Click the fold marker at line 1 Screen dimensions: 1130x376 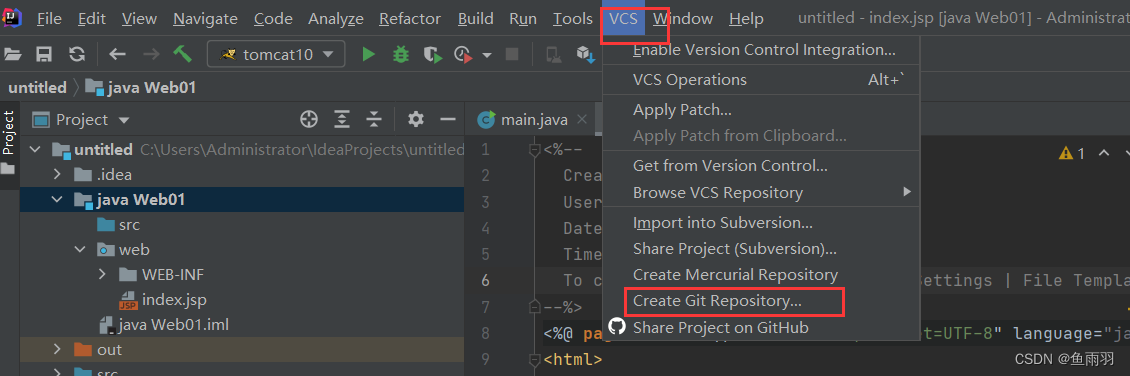[x=535, y=151]
